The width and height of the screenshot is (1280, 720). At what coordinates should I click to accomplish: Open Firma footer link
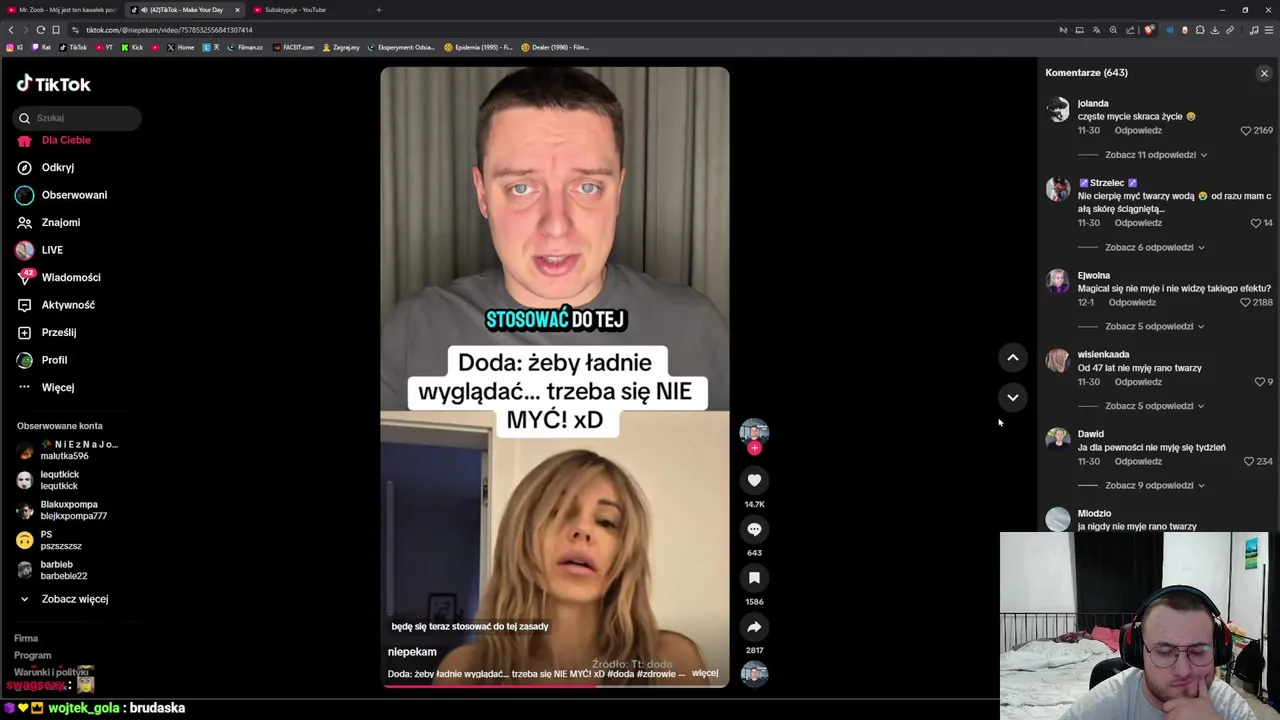pyautogui.click(x=26, y=638)
